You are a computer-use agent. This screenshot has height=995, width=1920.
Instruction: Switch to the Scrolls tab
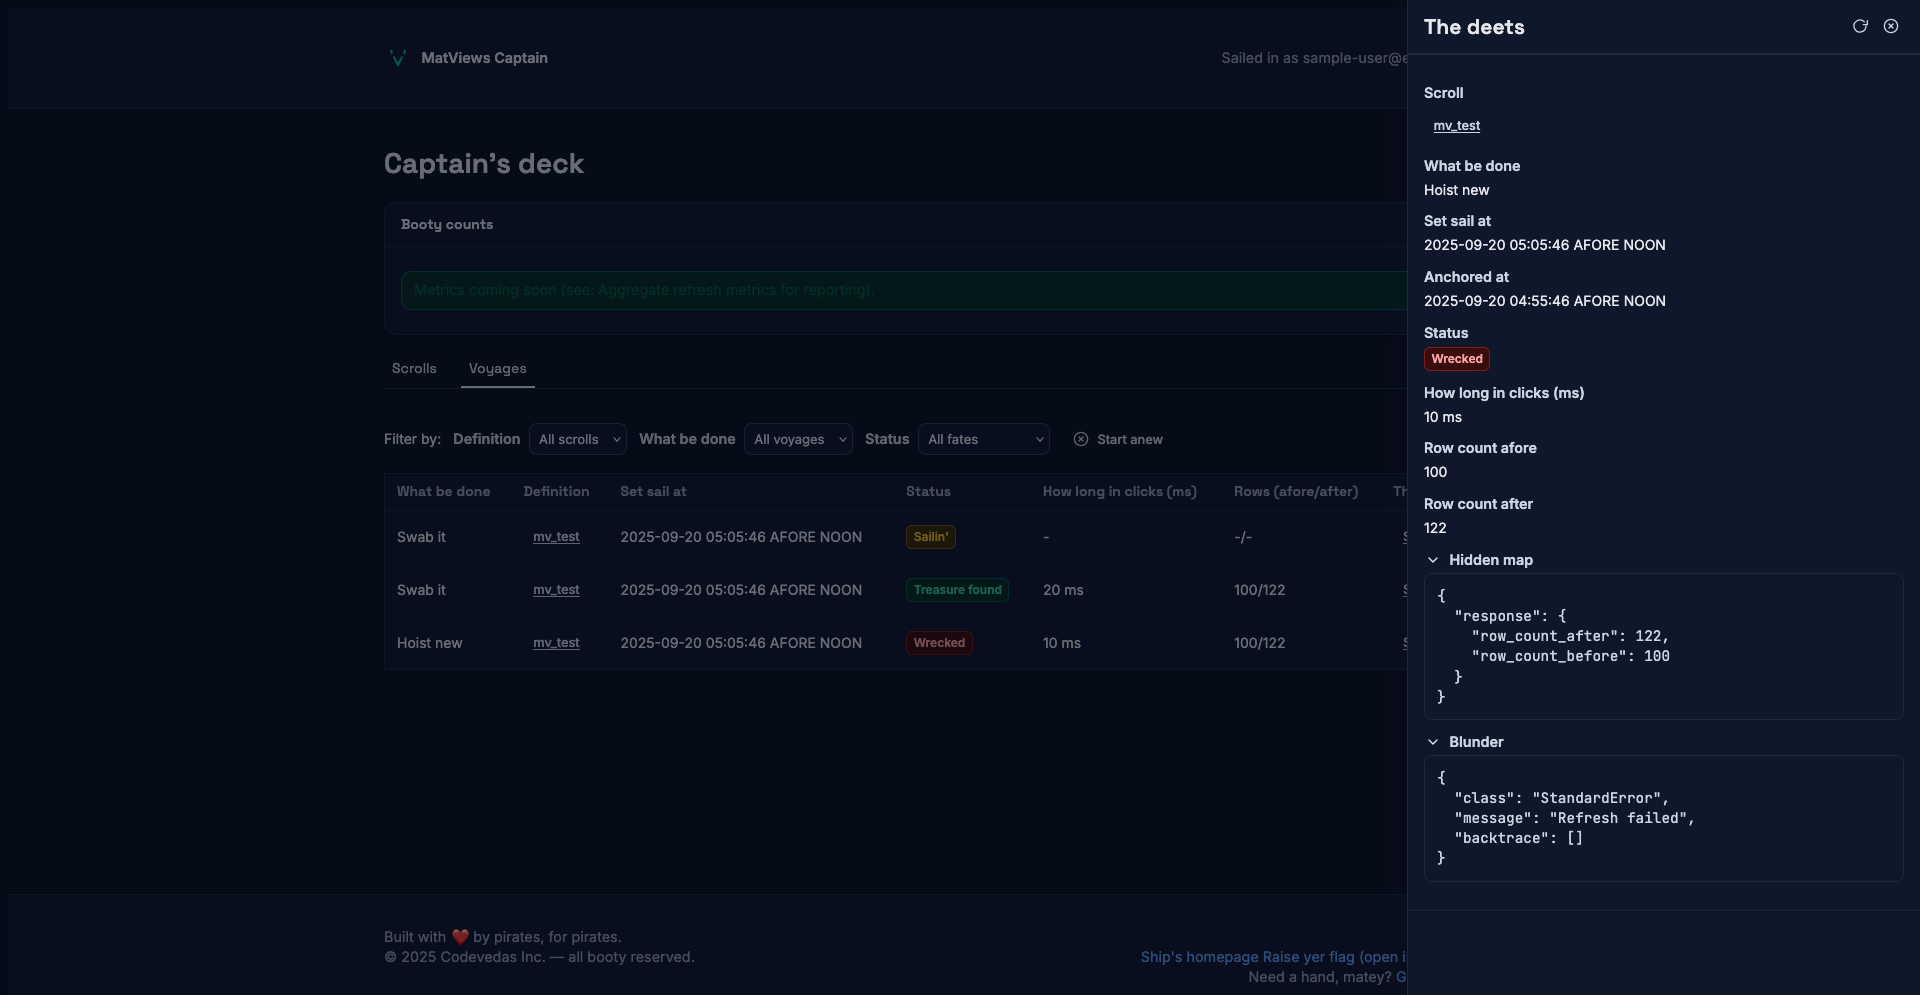(414, 369)
